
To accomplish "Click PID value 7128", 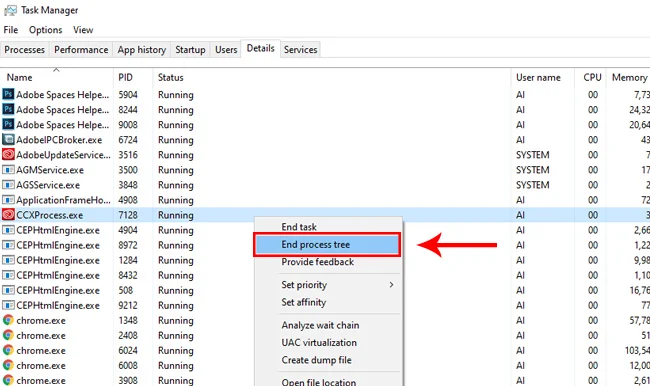I will coord(128,215).
